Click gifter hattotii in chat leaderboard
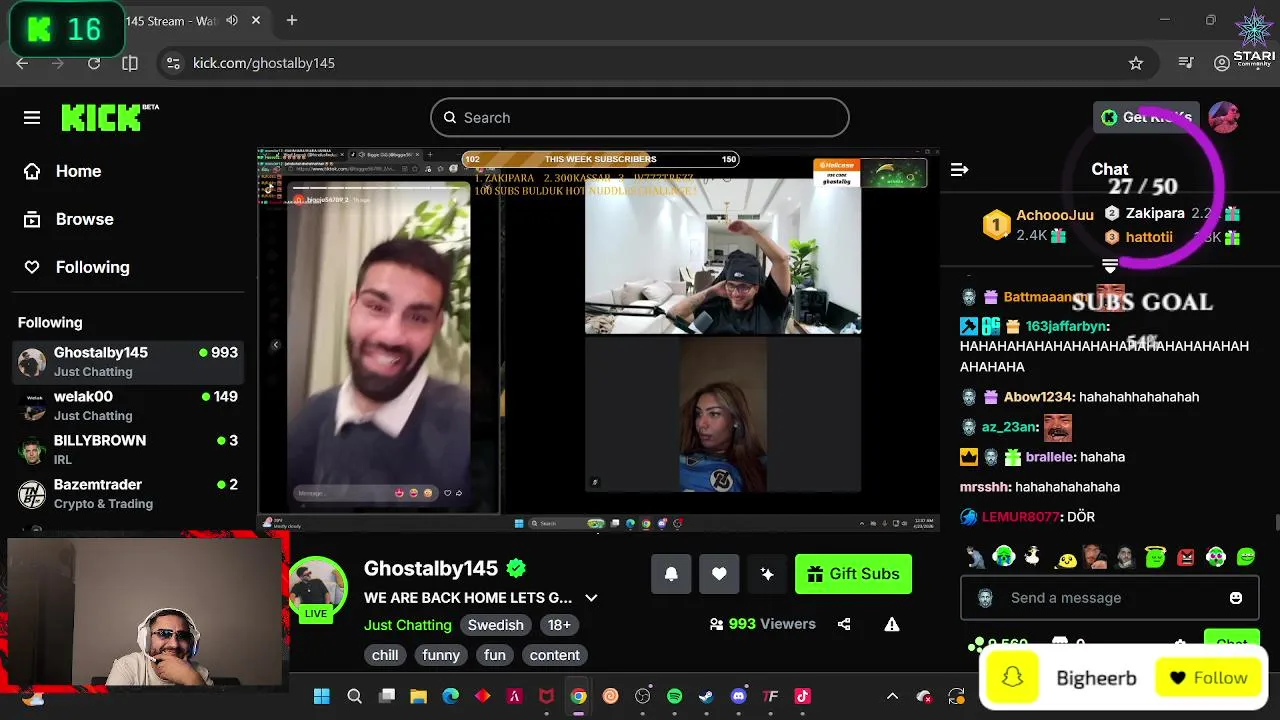Image resolution: width=1280 pixels, height=720 pixels. (x=1149, y=237)
